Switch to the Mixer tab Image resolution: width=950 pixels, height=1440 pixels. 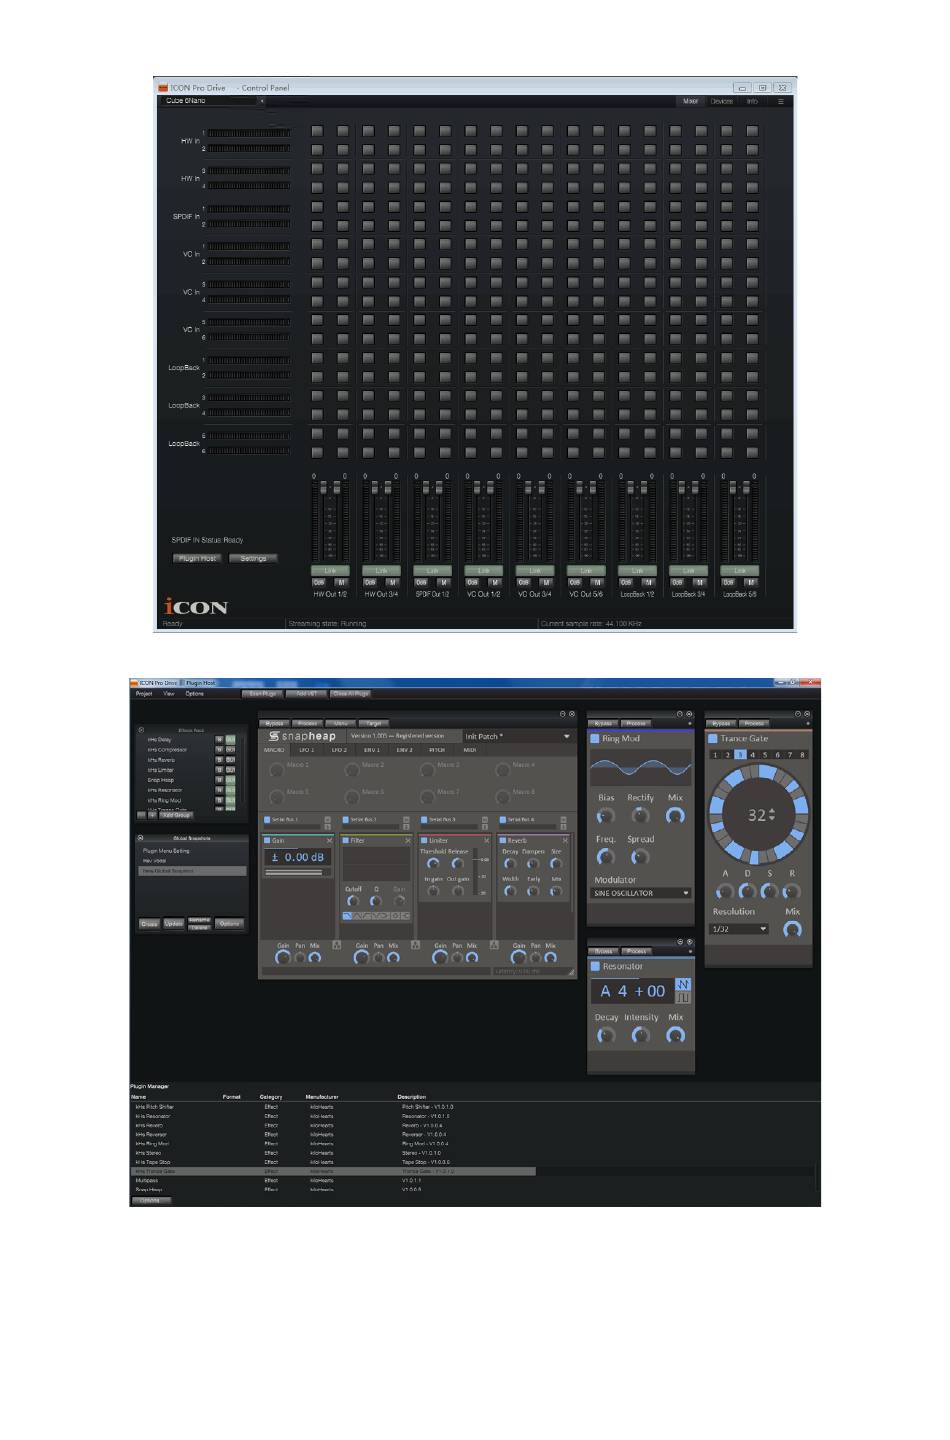(x=690, y=101)
